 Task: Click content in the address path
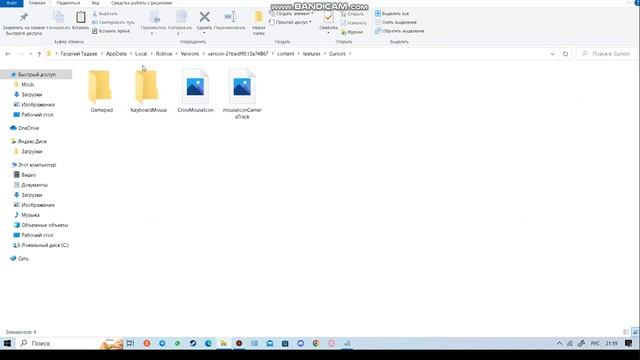286,54
